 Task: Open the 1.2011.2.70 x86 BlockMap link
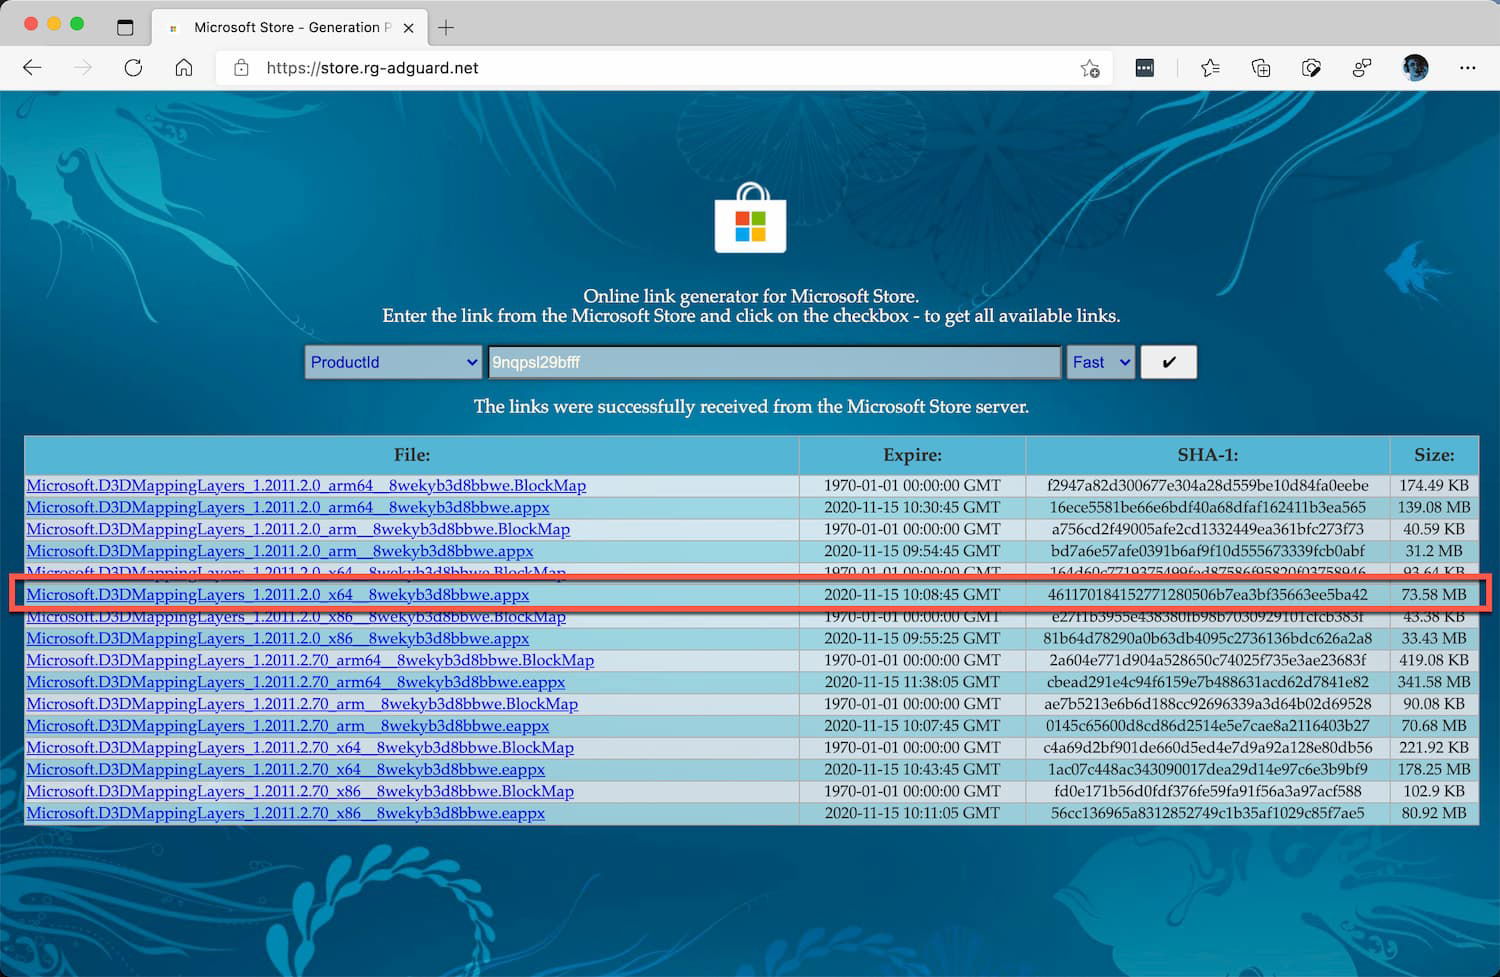pyautogui.click(x=300, y=792)
